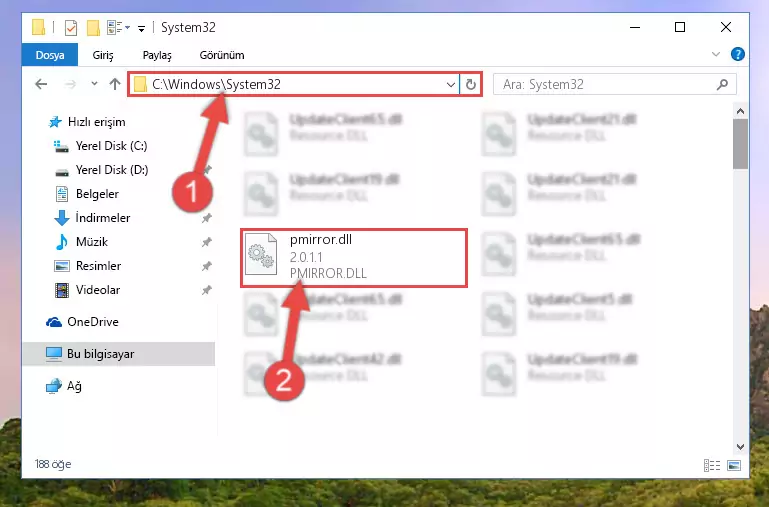Maximize the System32 window
This screenshot has width=769, height=507.
(x=680, y=27)
